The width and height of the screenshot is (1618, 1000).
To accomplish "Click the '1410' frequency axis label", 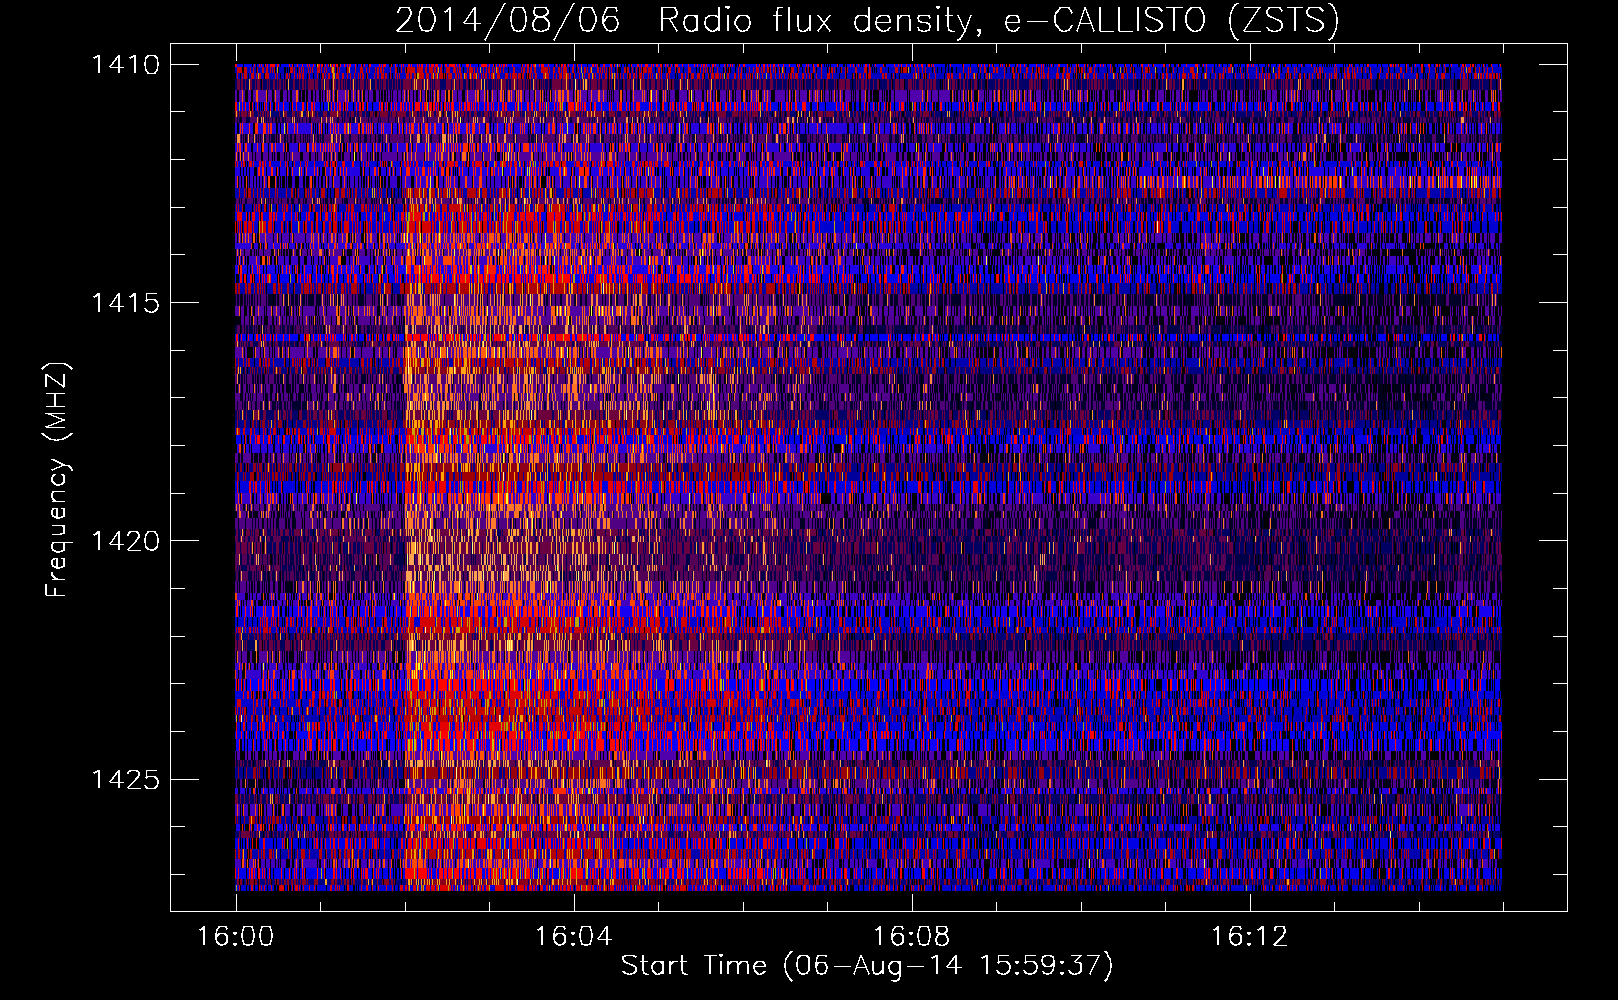I will [x=125, y=65].
